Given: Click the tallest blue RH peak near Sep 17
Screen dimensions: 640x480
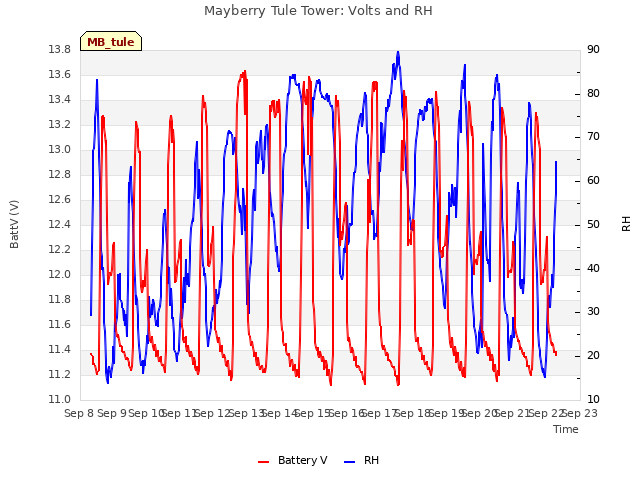Looking at the screenshot, I should [x=398, y=52].
